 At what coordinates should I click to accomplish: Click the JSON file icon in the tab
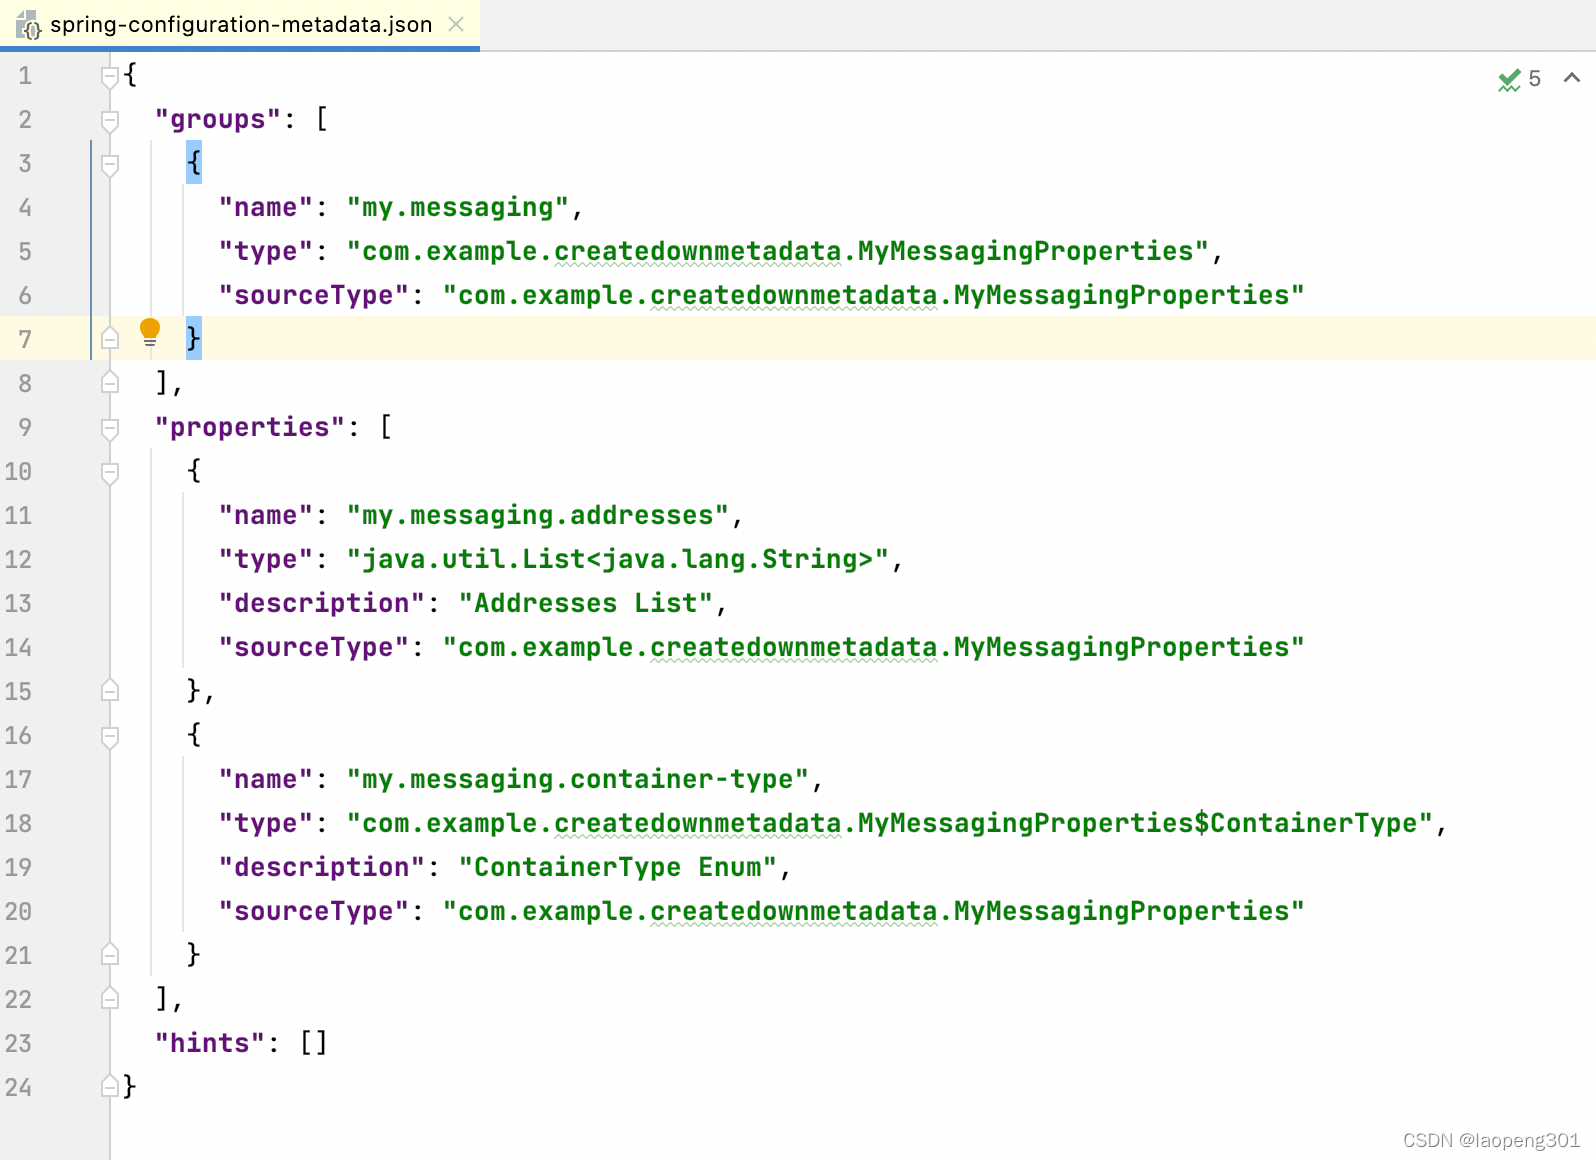click(28, 25)
